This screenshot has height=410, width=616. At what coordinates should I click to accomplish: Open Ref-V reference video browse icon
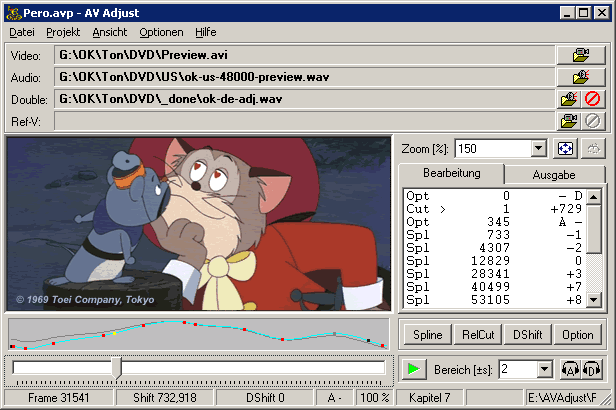[569, 121]
